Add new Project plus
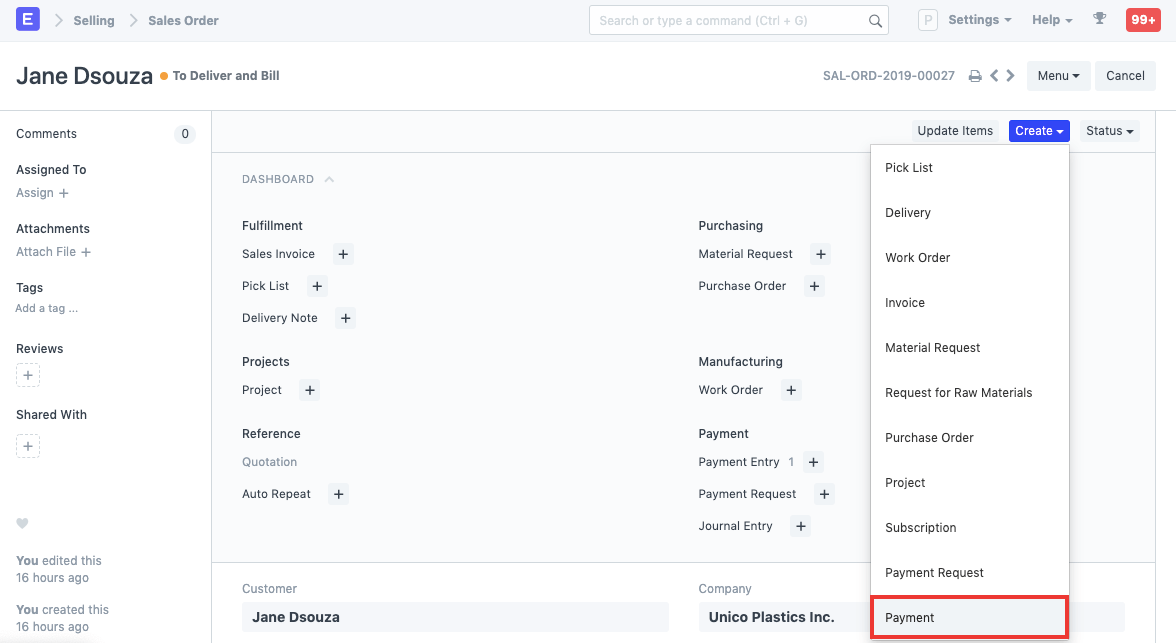 click(310, 390)
